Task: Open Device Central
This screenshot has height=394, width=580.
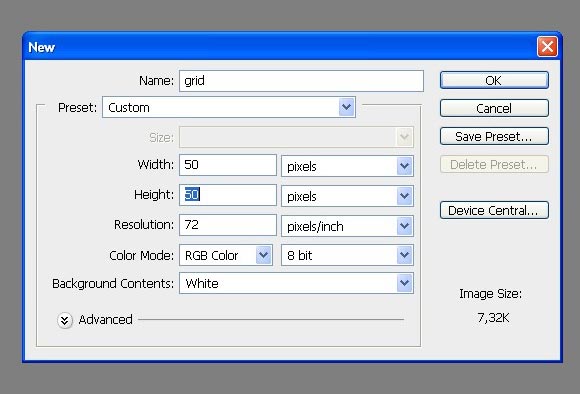Action: 494,211
